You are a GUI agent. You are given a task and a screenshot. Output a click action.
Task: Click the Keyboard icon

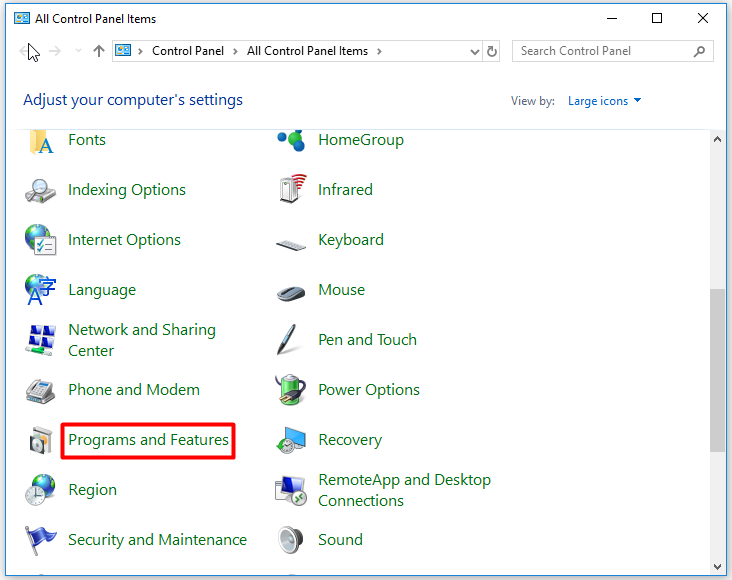point(291,244)
